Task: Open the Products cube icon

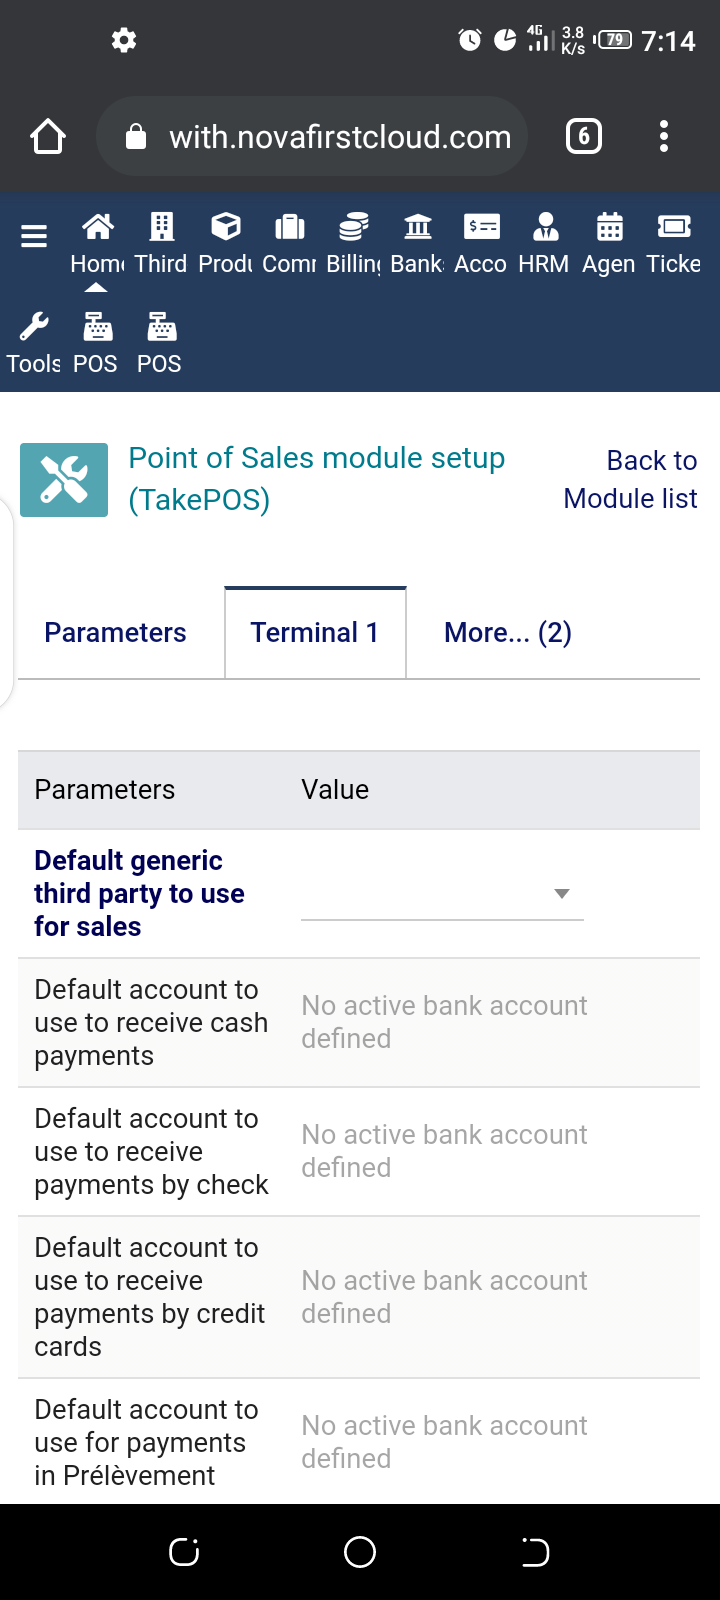Action: pos(226,228)
